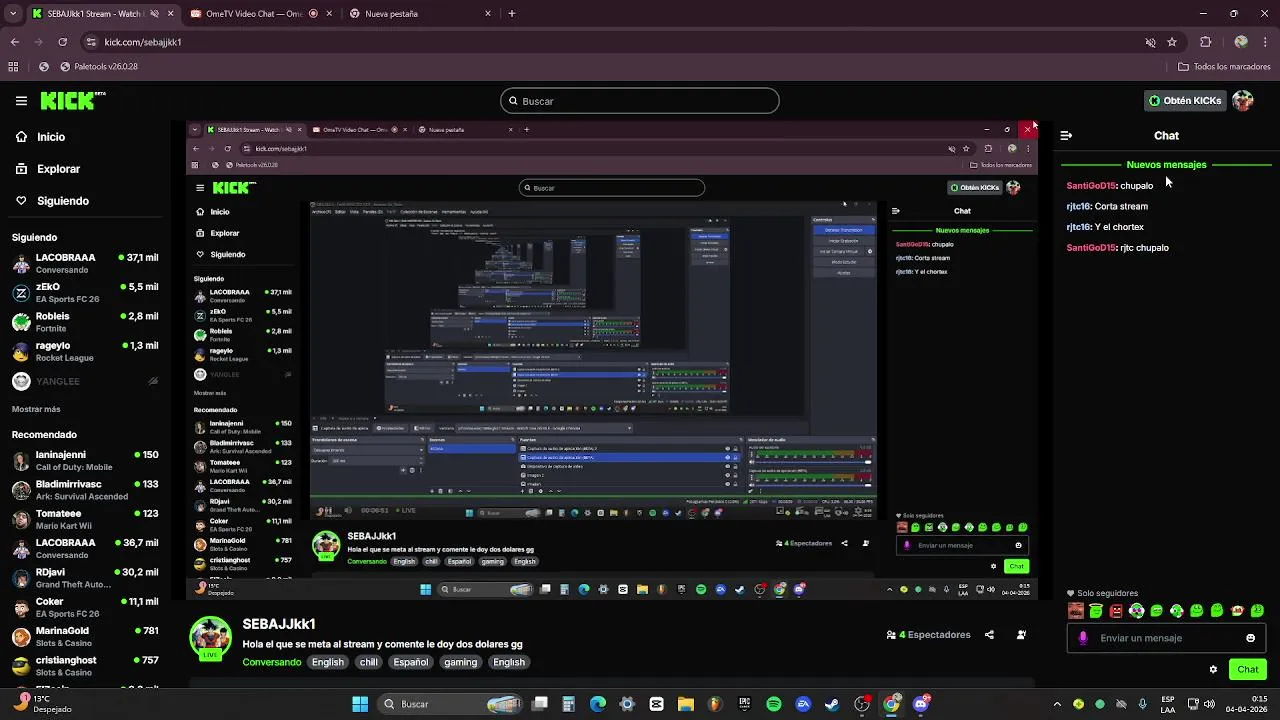Screen dimensions: 1280x720
Task: Click the Conversando category link
Action: click(x=271, y=662)
